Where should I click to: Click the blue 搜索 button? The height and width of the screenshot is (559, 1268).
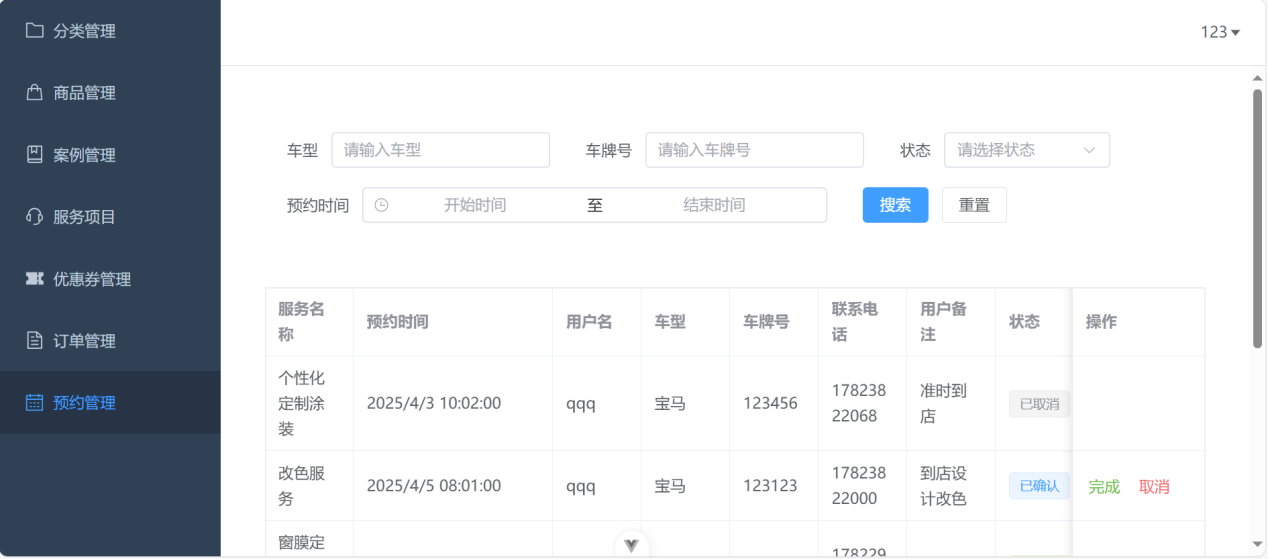click(x=895, y=205)
